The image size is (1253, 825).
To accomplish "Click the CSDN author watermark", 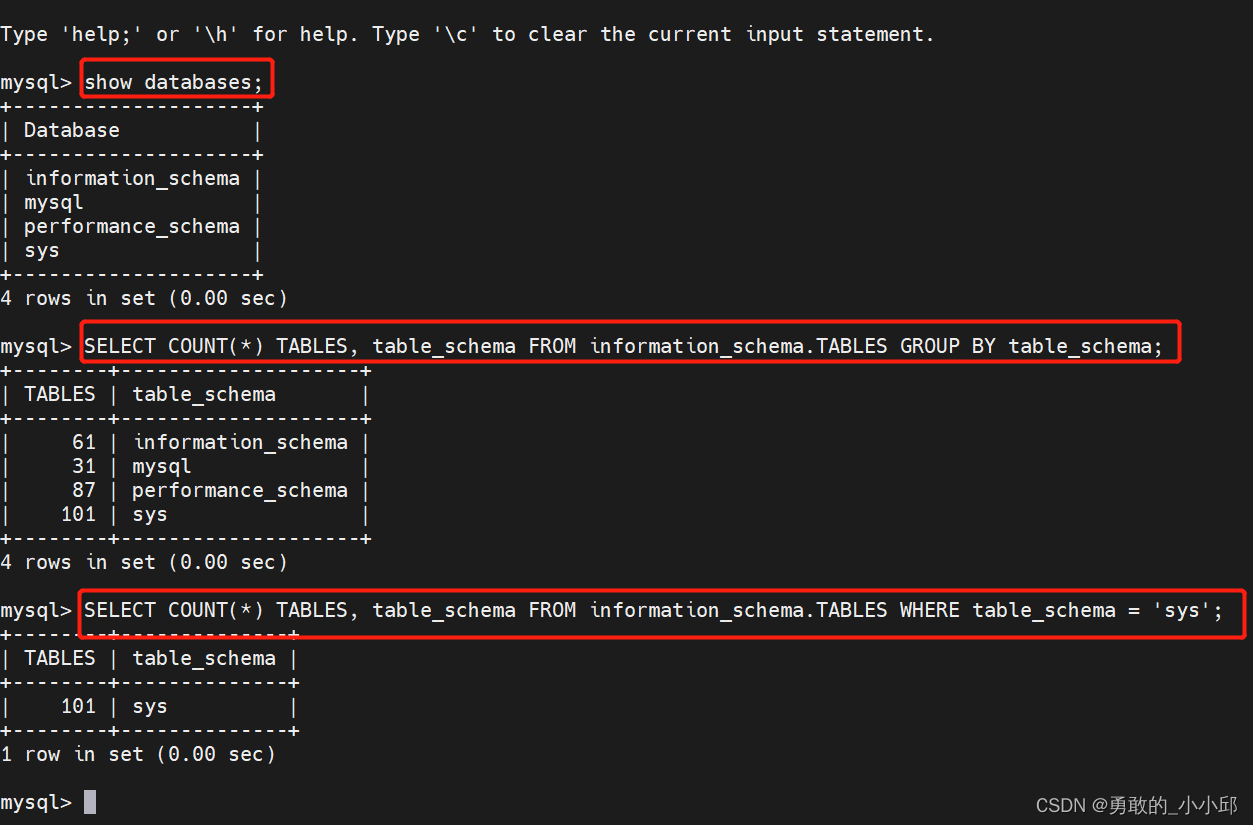I will click(x=1136, y=805).
